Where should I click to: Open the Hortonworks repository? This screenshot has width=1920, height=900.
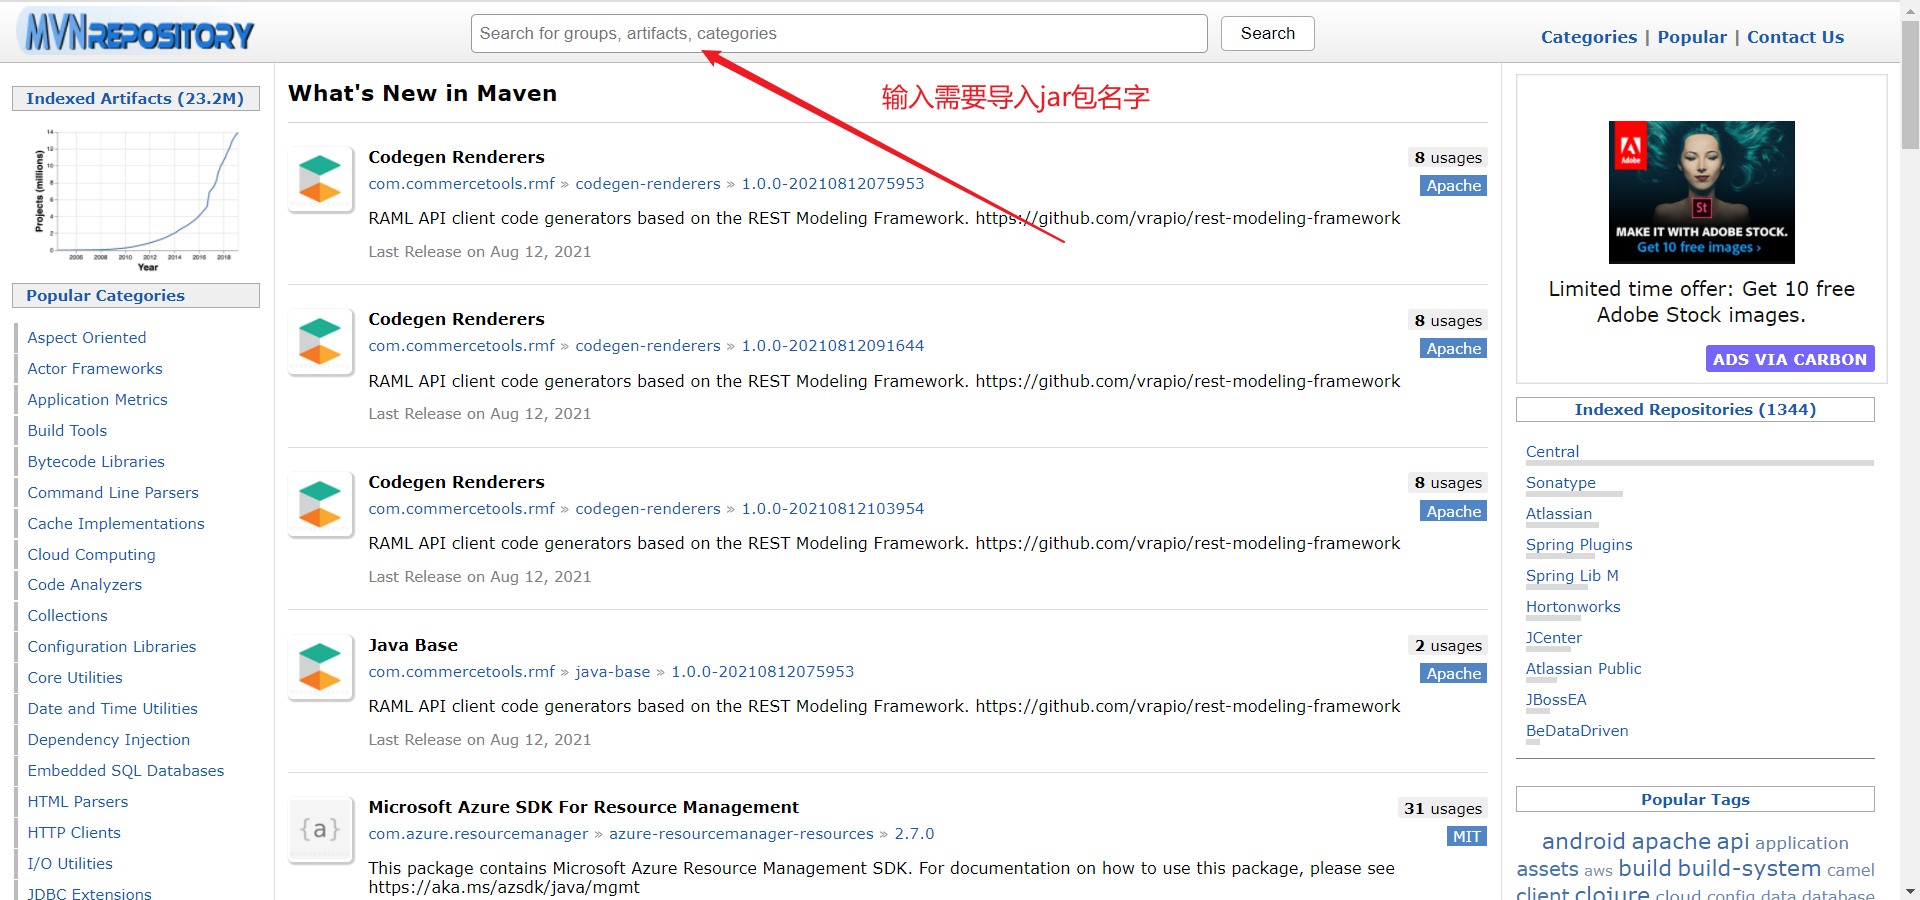pyautogui.click(x=1572, y=606)
